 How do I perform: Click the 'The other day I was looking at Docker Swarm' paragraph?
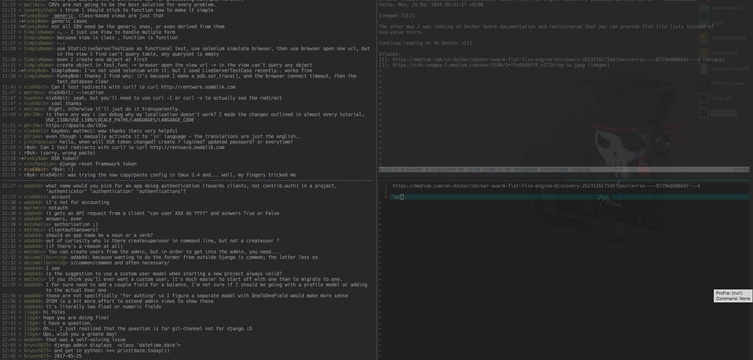click(x=546, y=29)
